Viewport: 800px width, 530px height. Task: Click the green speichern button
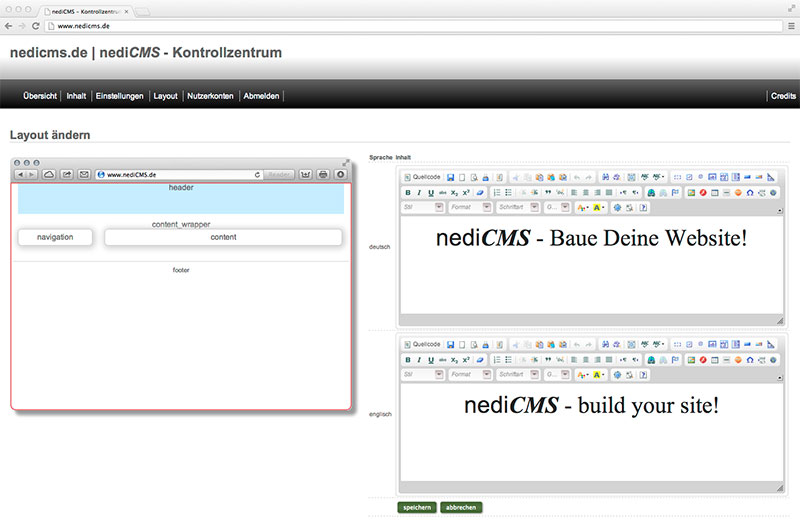coord(417,508)
